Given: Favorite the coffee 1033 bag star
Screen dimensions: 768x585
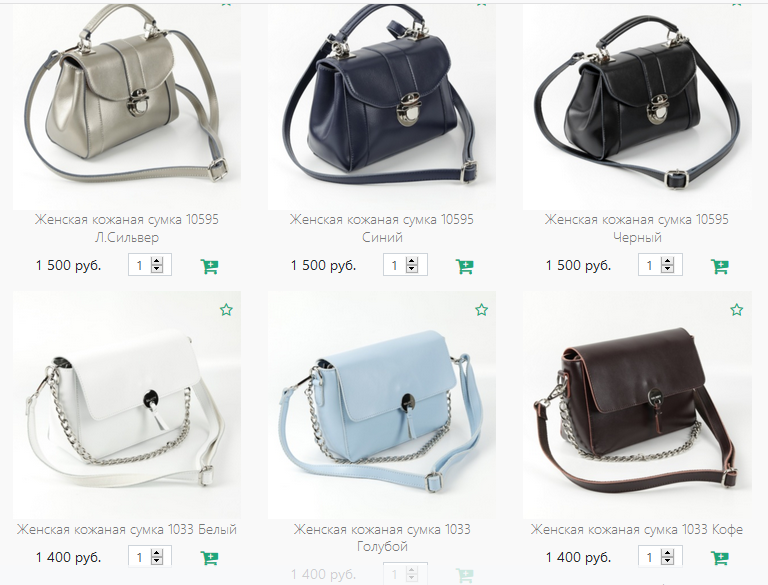Looking at the screenshot, I should click(737, 310).
